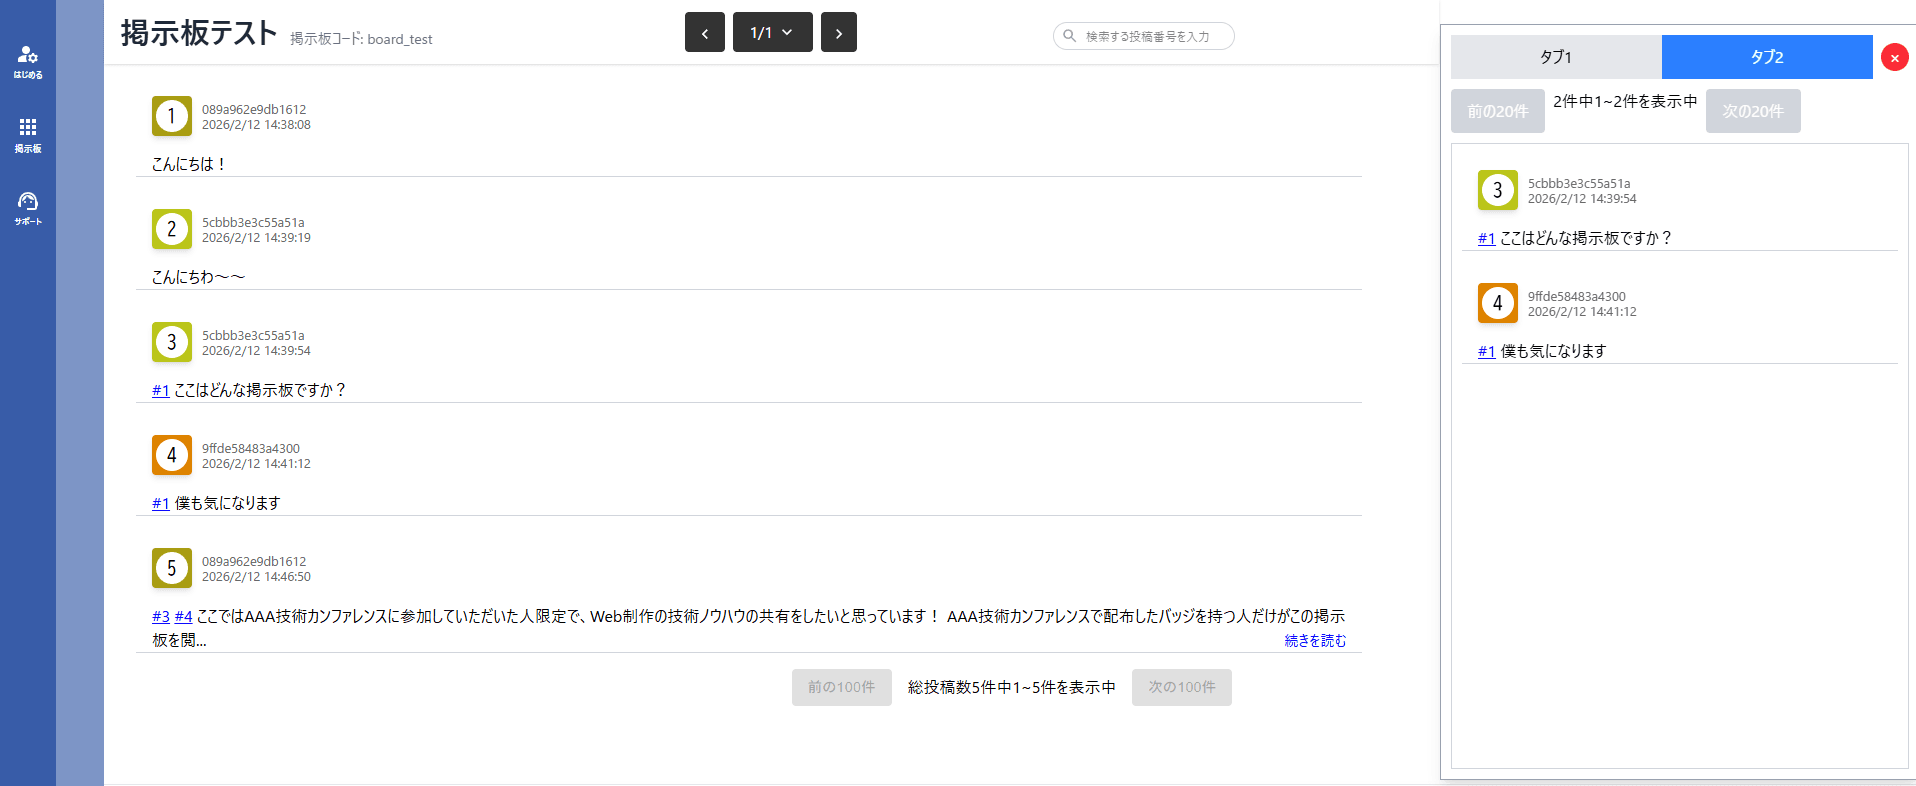Close the side panel with red X
1916x786 pixels.
coord(1895,57)
